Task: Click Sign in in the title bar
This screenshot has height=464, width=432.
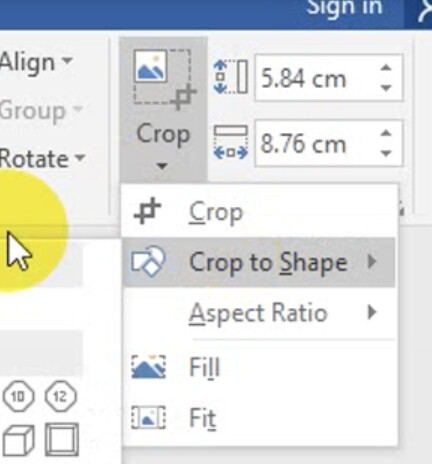Action: pyautogui.click(x=344, y=7)
